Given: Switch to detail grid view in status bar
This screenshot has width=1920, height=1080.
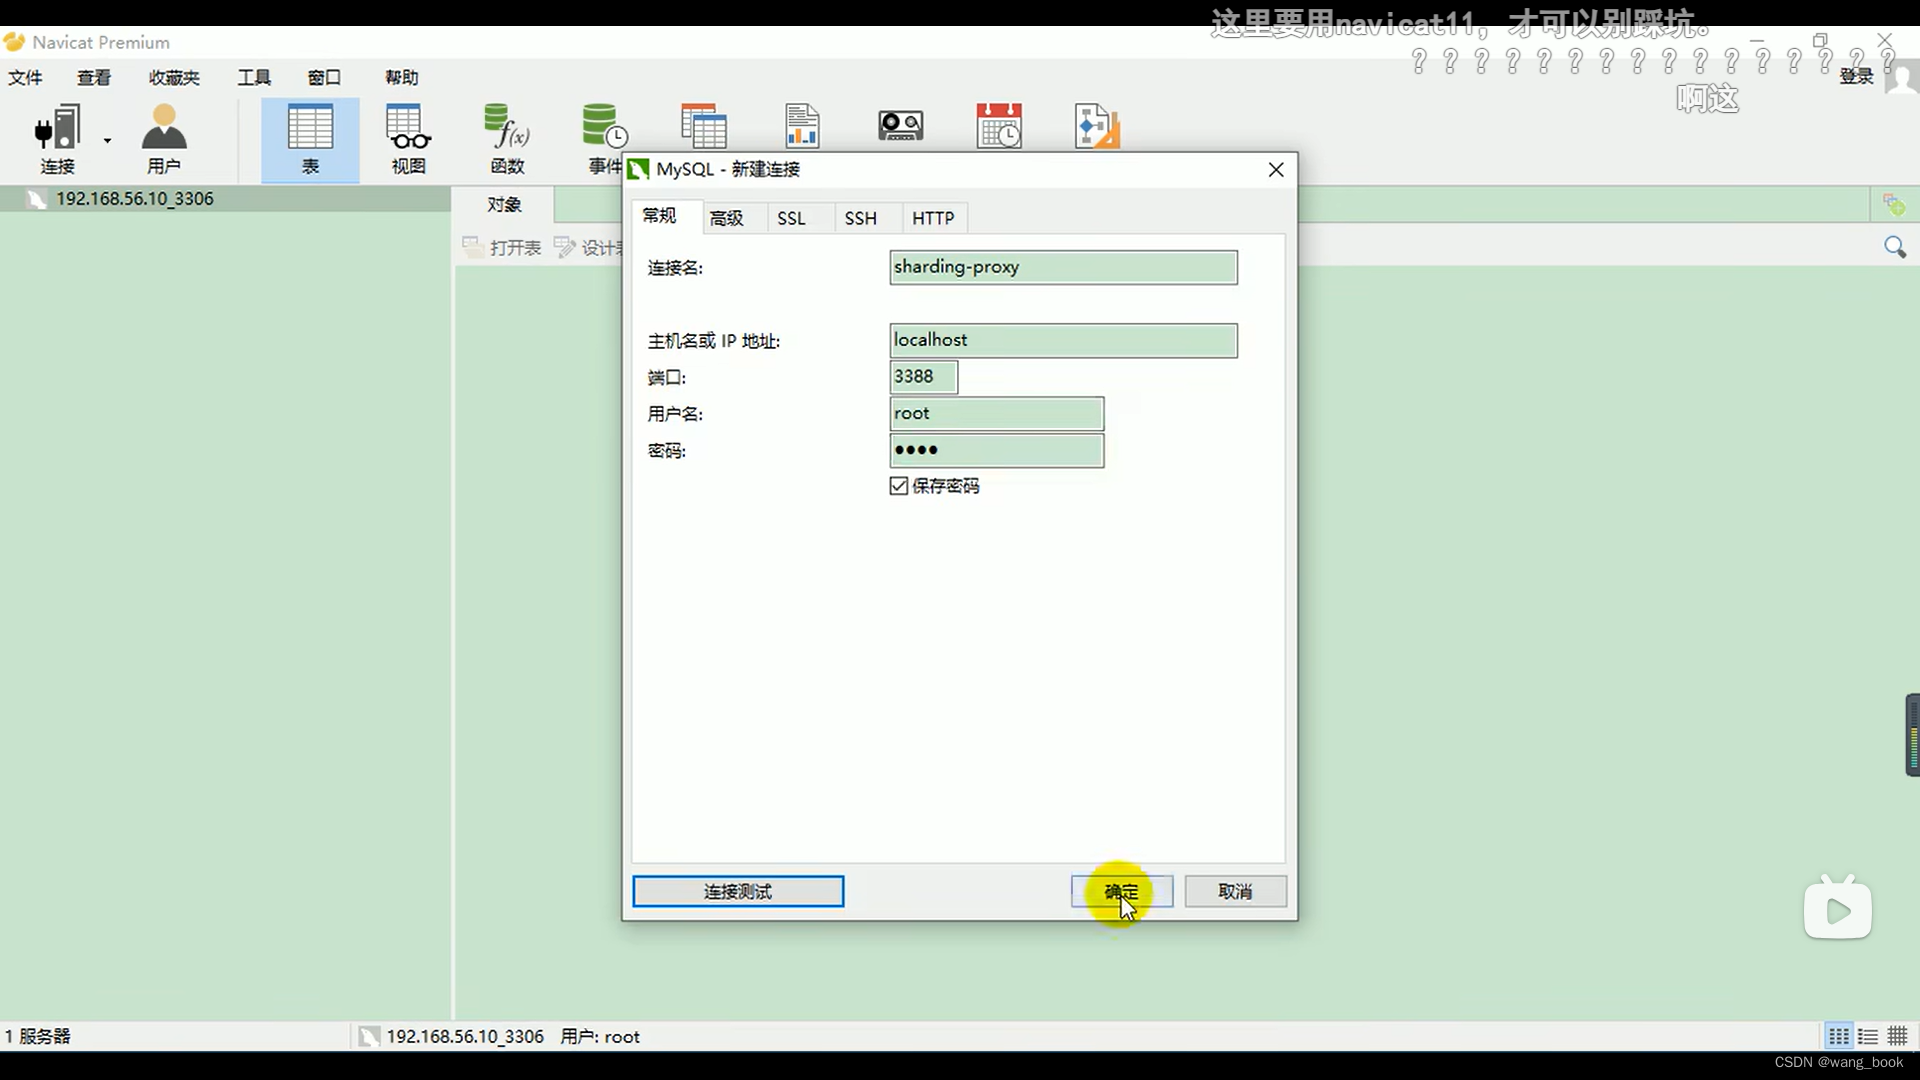Looking at the screenshot, I should [1897, 1036].
